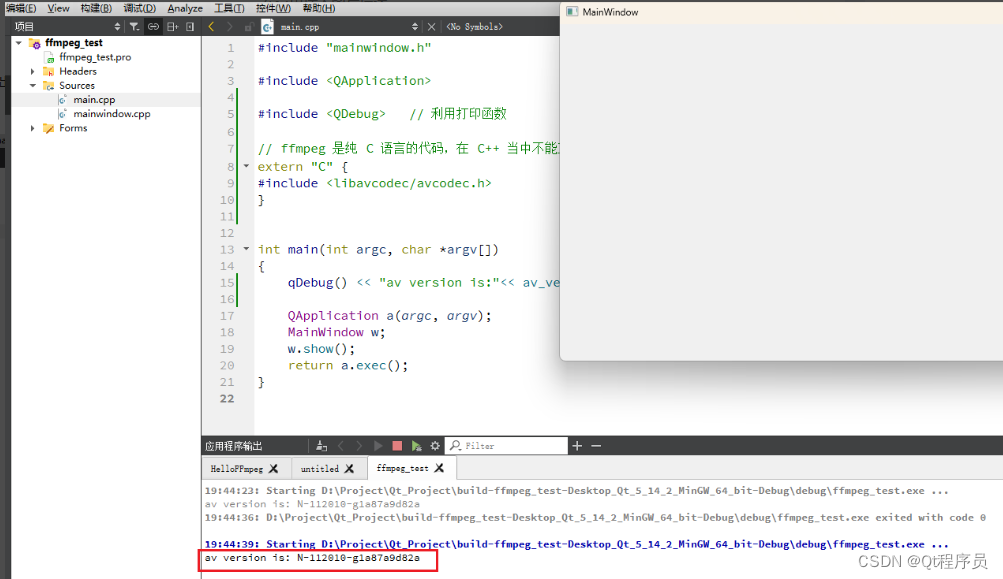
Task: Open the View menu
Action: (58, 7)
